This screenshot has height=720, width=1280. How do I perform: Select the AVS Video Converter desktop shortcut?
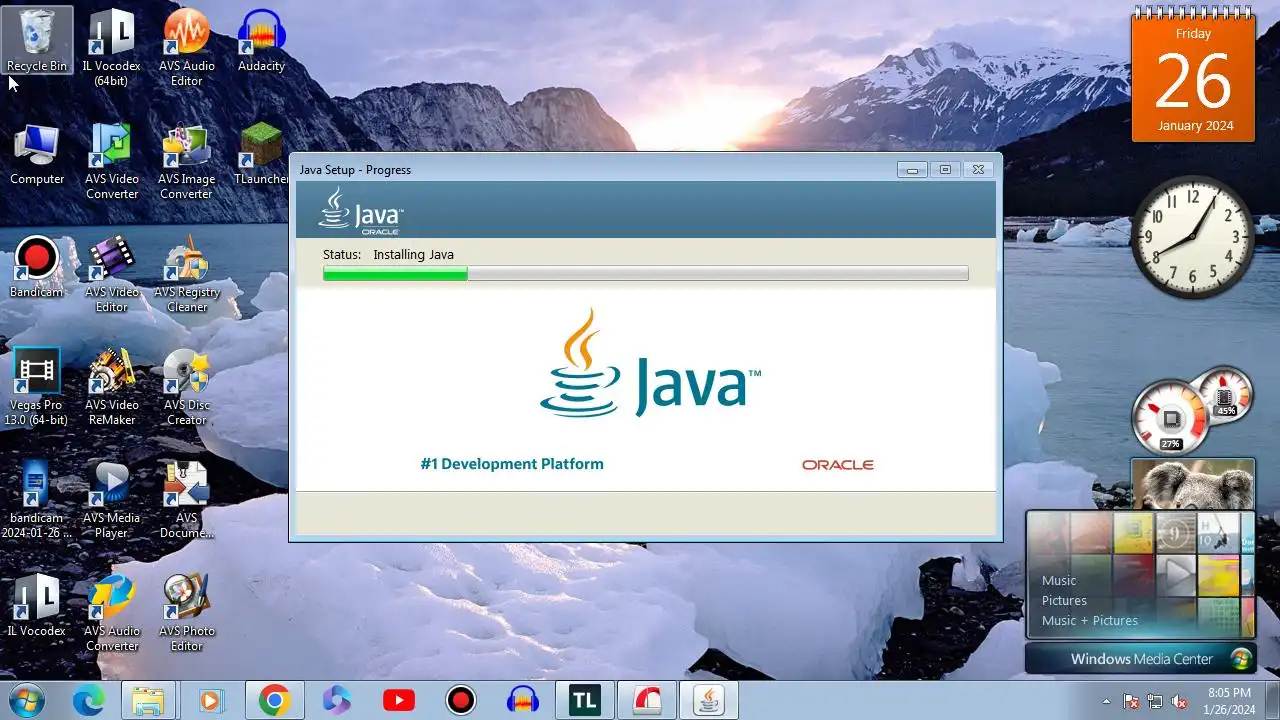(x=111, y=161)
